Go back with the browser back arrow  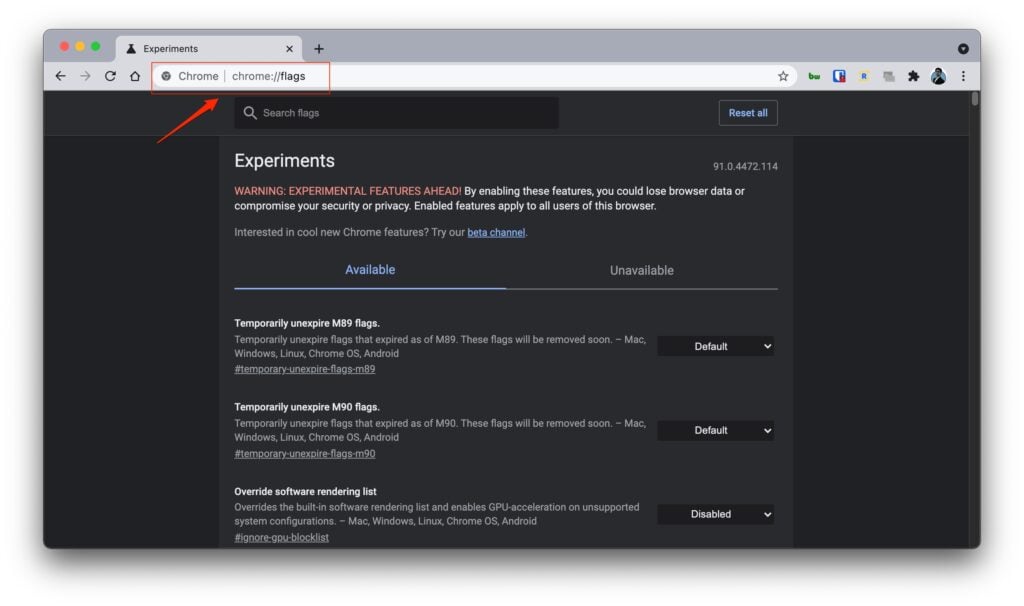pyautogui.click(x=61, y=76)
